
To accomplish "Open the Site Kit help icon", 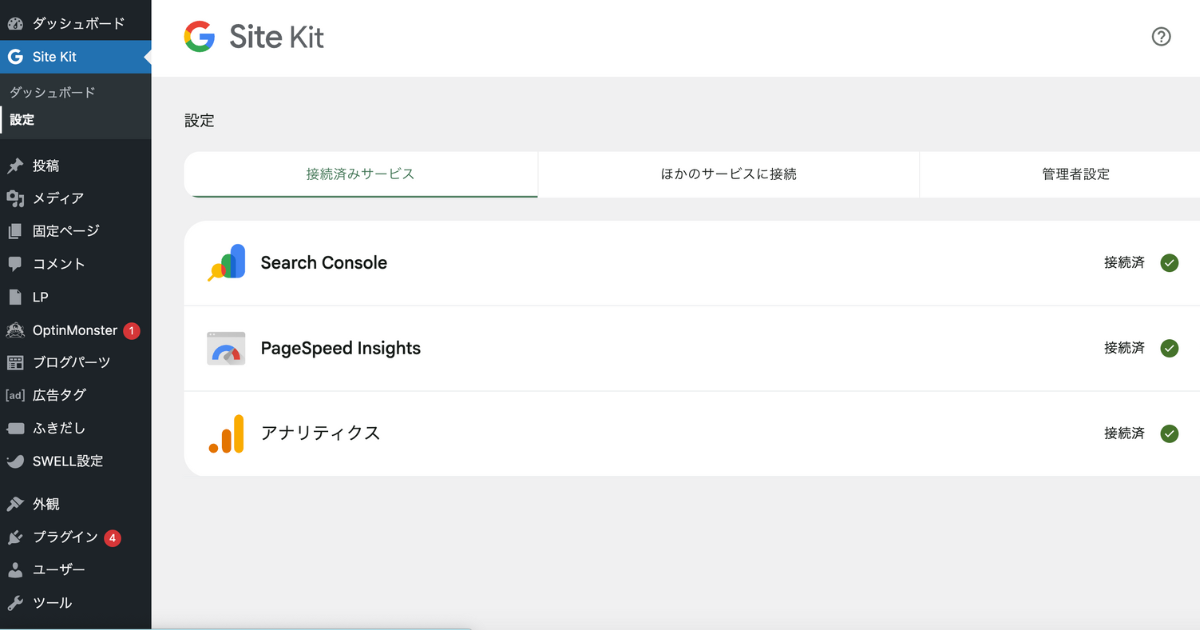I will (x=1161, y=37).
